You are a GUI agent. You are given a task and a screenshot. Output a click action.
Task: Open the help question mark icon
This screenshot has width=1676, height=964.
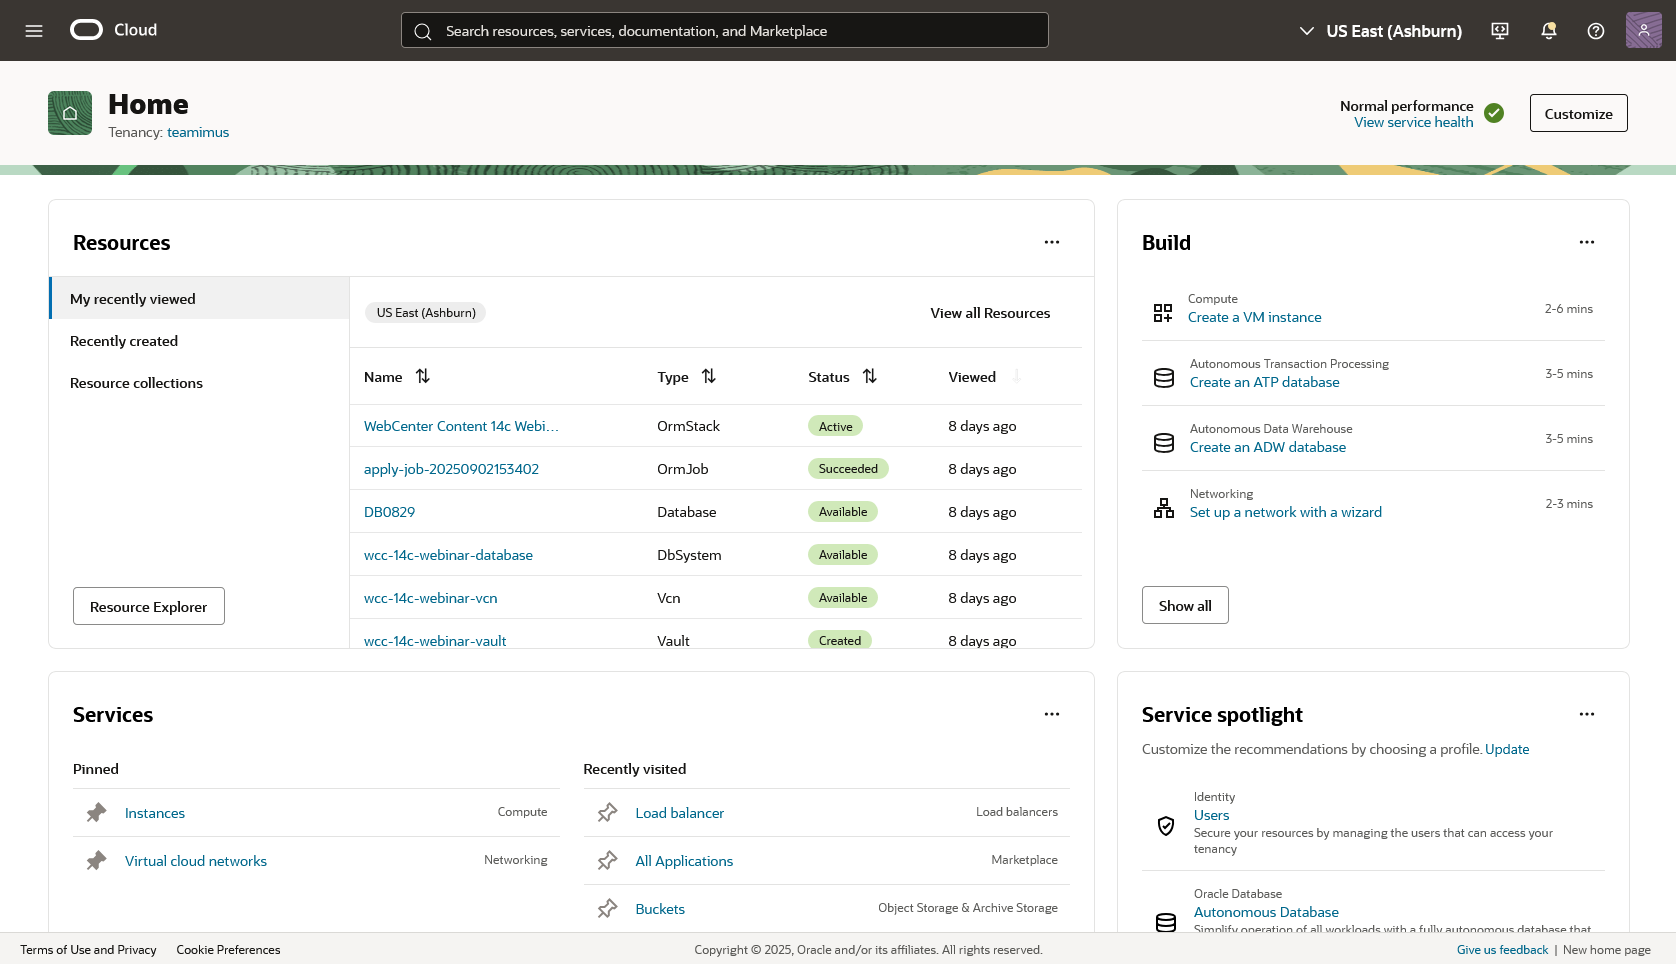[1596, 31]
